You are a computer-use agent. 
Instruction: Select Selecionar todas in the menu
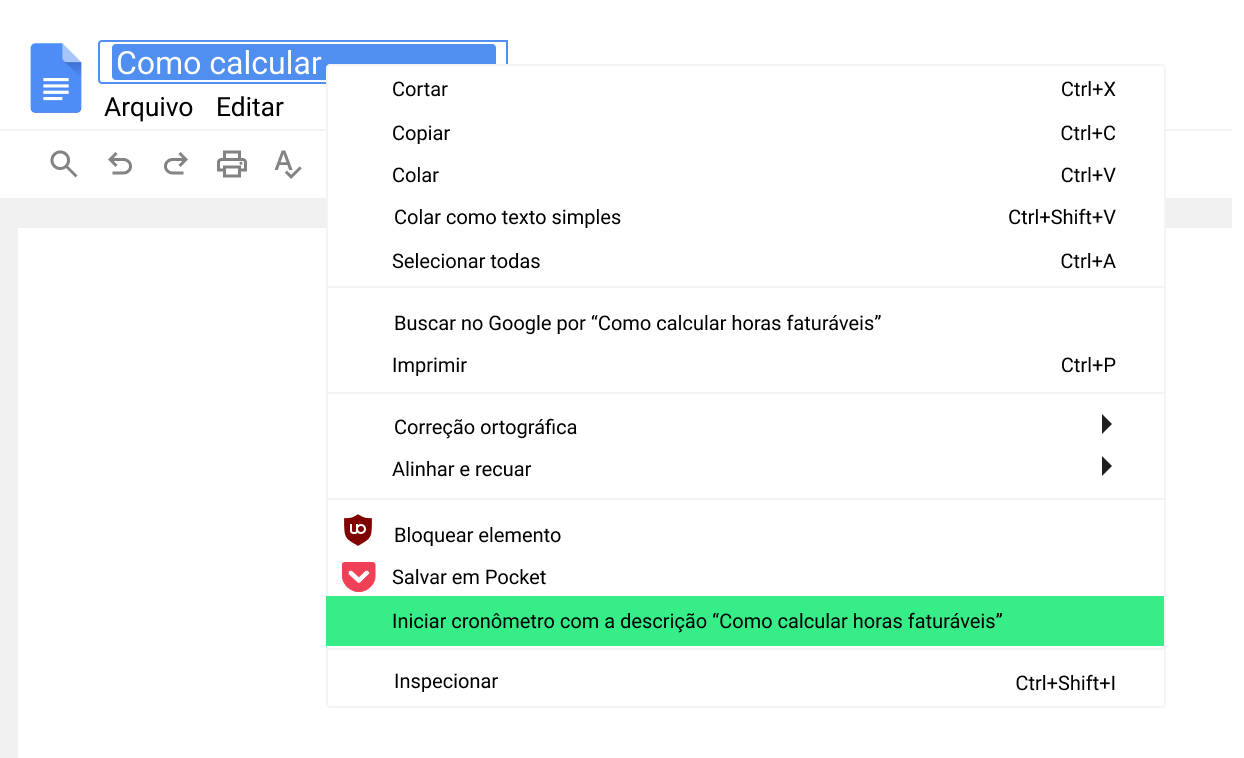pos(465,261)
